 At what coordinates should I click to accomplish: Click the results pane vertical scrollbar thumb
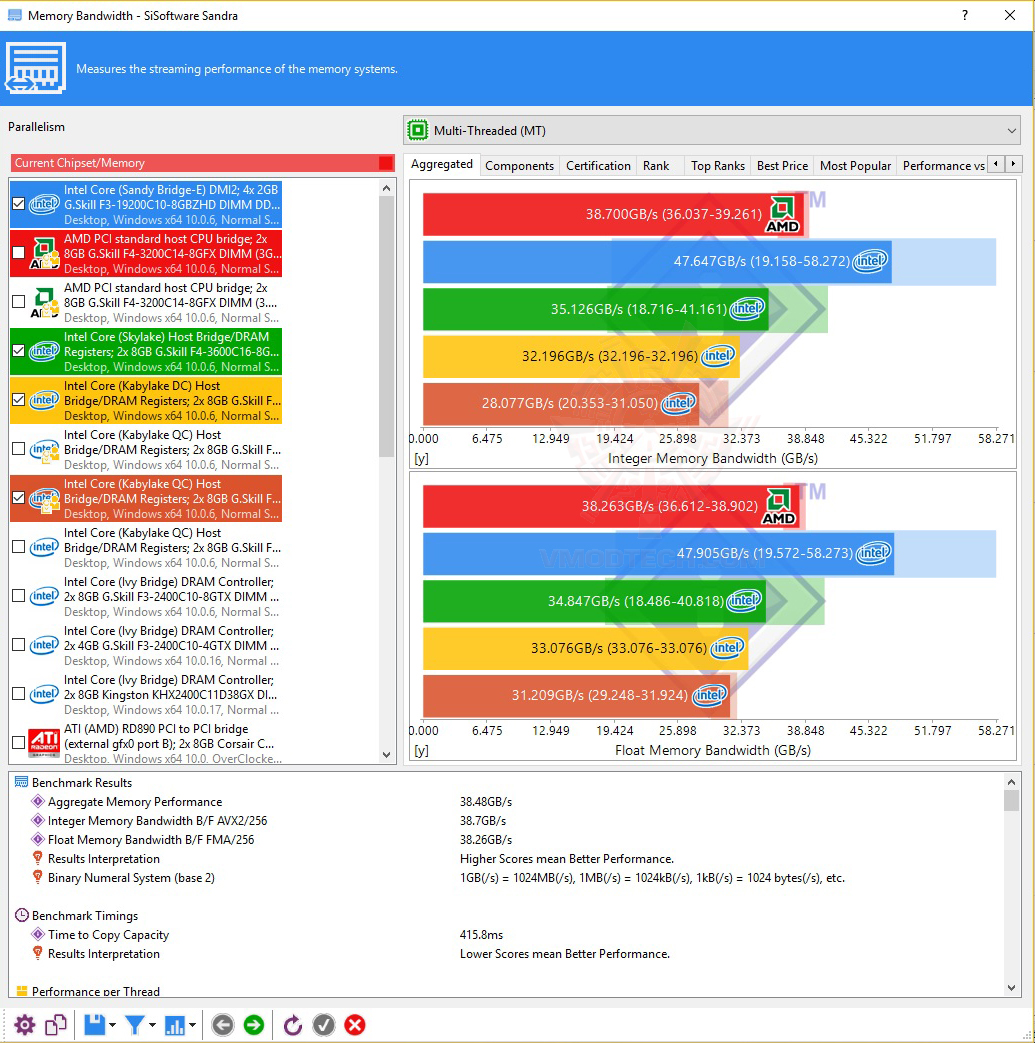point(1011,800)
